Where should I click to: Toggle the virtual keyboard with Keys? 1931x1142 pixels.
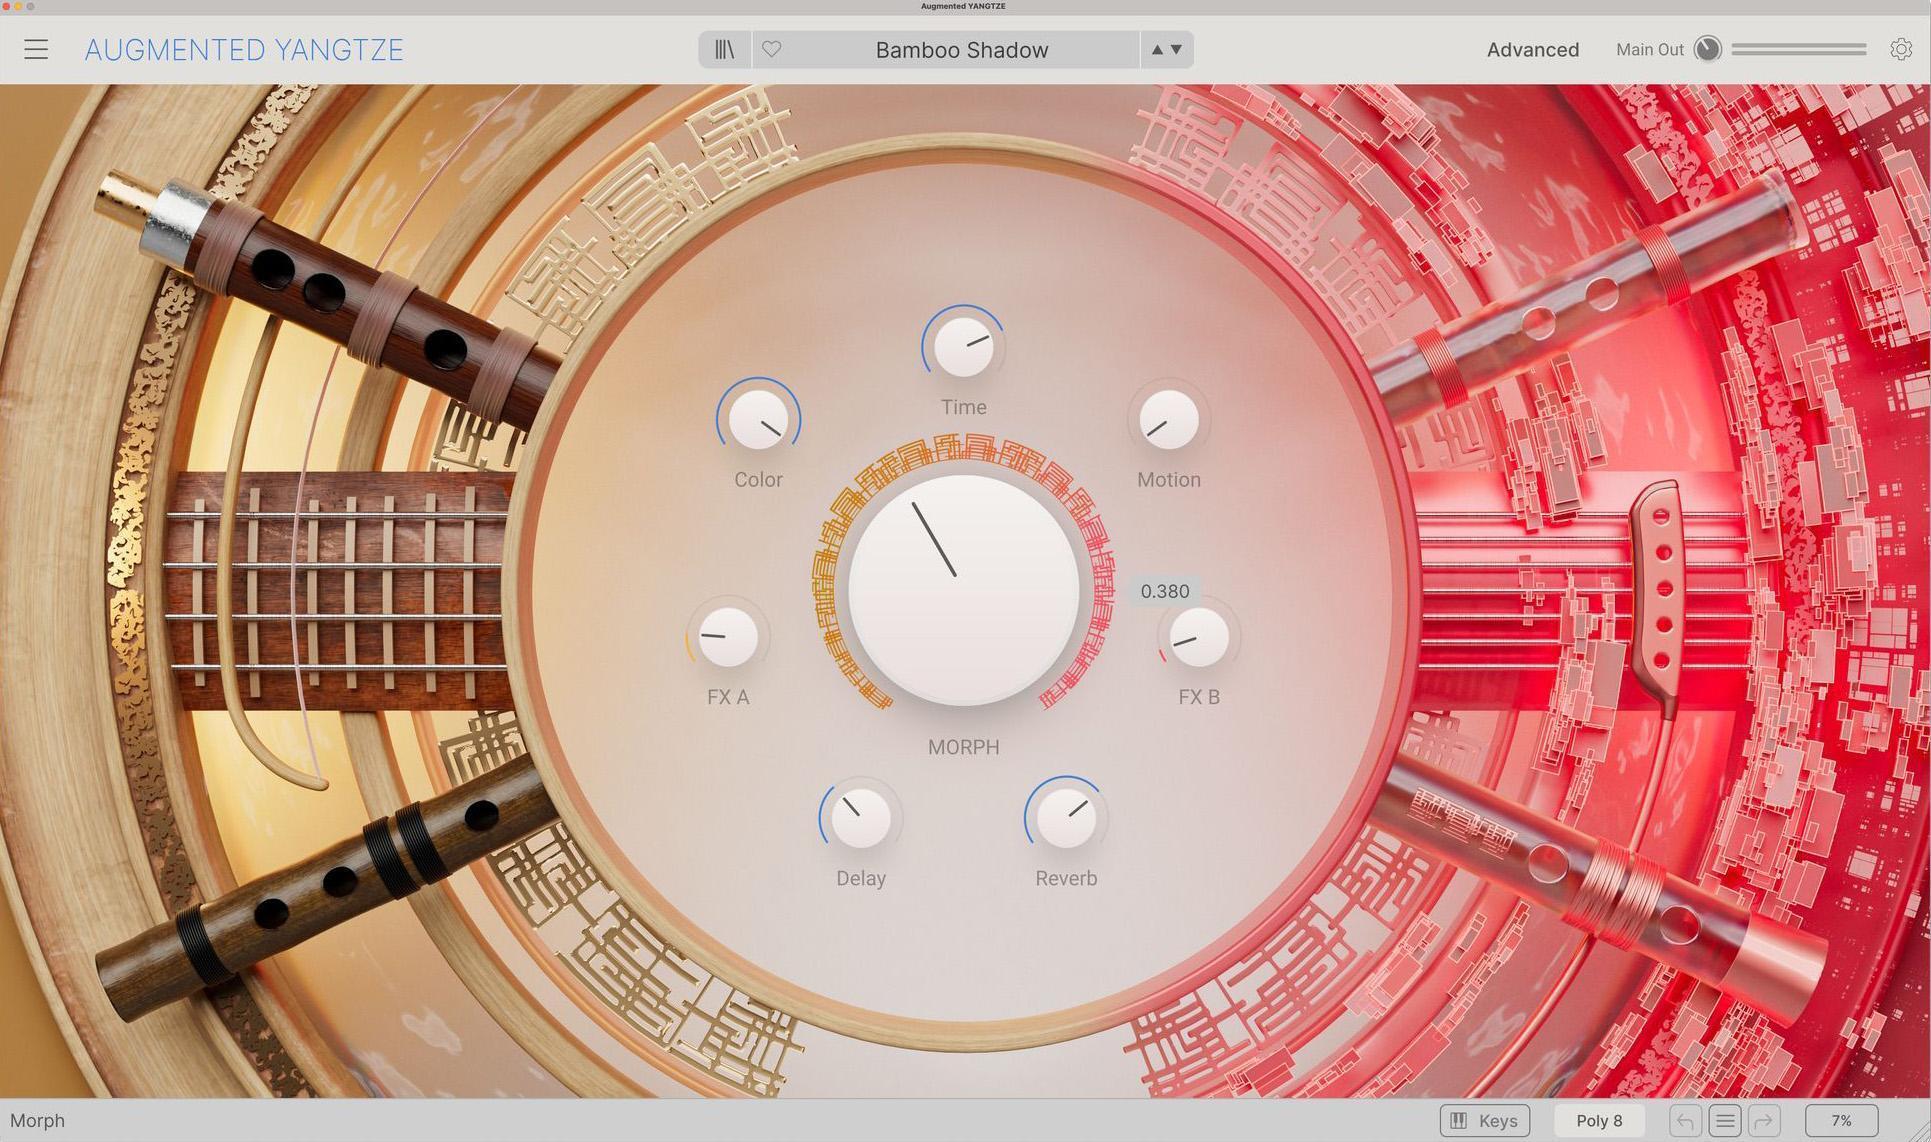1484,1120
